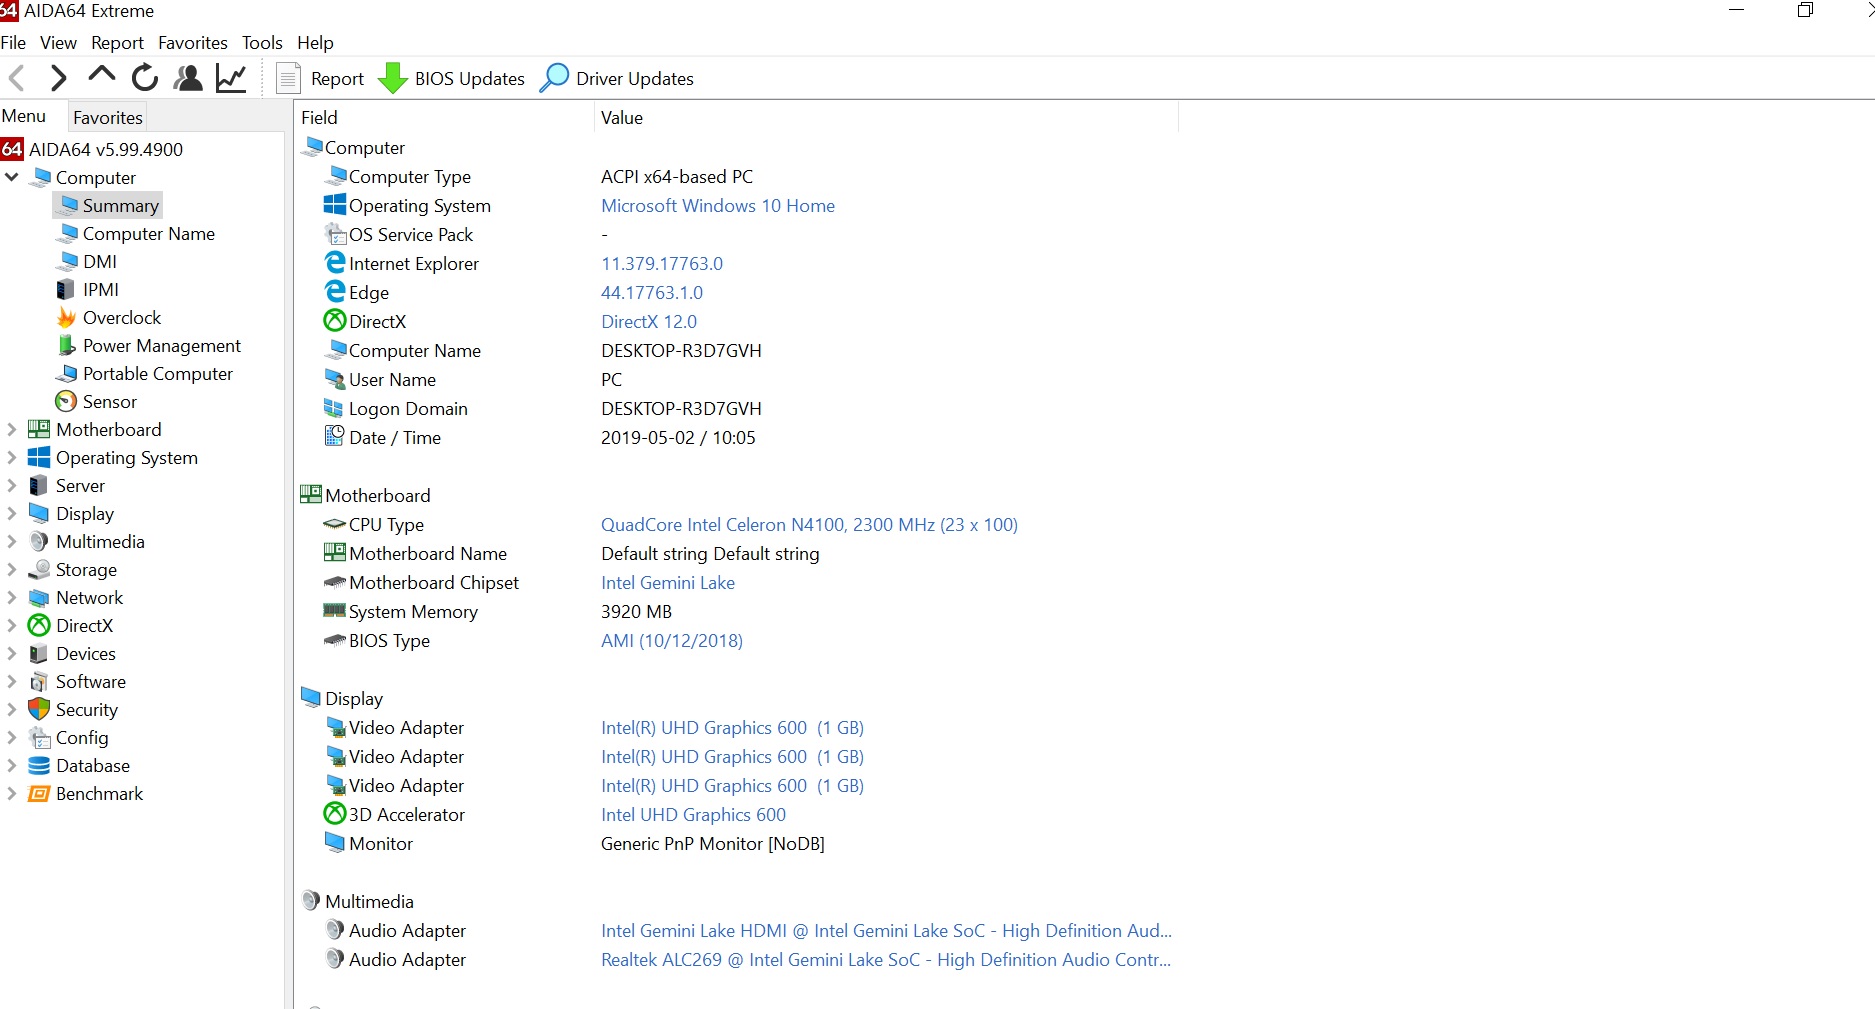Click the Overclock flame icon in the tree
Viewport: 1875px width, 1009px height.
pyautogui.click(x=66, y=317)
